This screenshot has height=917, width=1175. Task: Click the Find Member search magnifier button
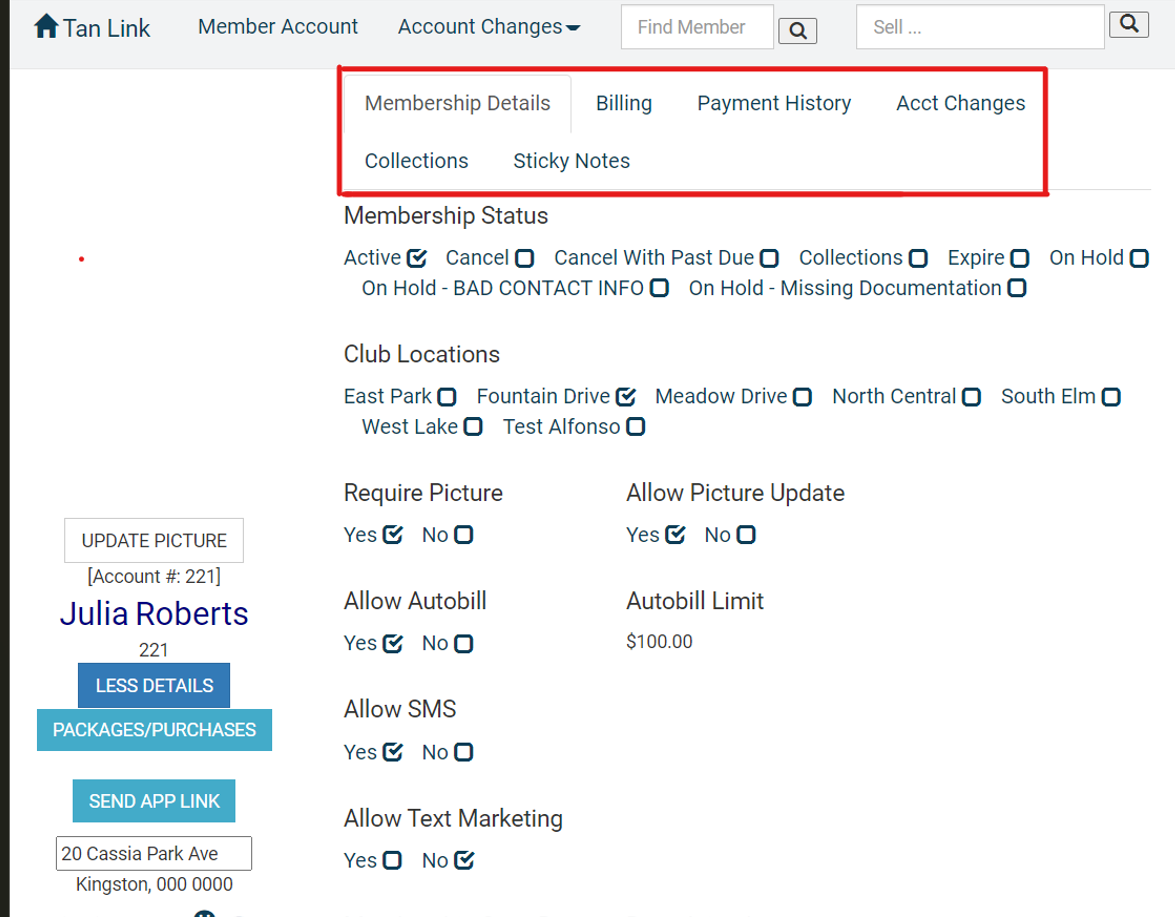pos(797,31)
